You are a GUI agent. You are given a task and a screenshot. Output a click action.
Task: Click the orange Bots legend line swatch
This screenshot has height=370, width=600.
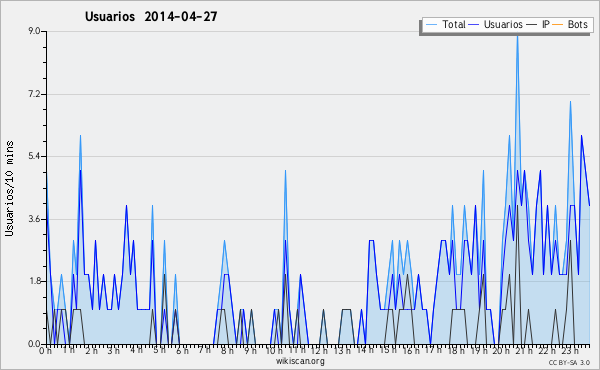(558, 25)
